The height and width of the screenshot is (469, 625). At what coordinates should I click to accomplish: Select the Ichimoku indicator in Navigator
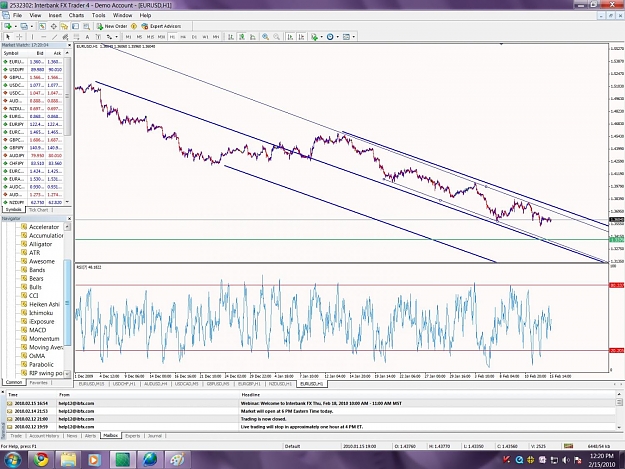(41, 313)
